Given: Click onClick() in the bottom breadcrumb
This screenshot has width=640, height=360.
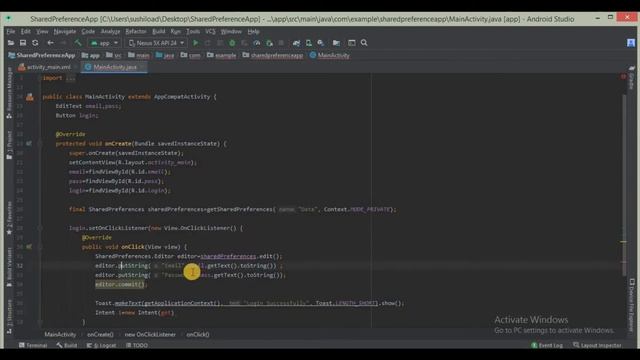Looking at the screenshot, I should (x=198, y=335).
